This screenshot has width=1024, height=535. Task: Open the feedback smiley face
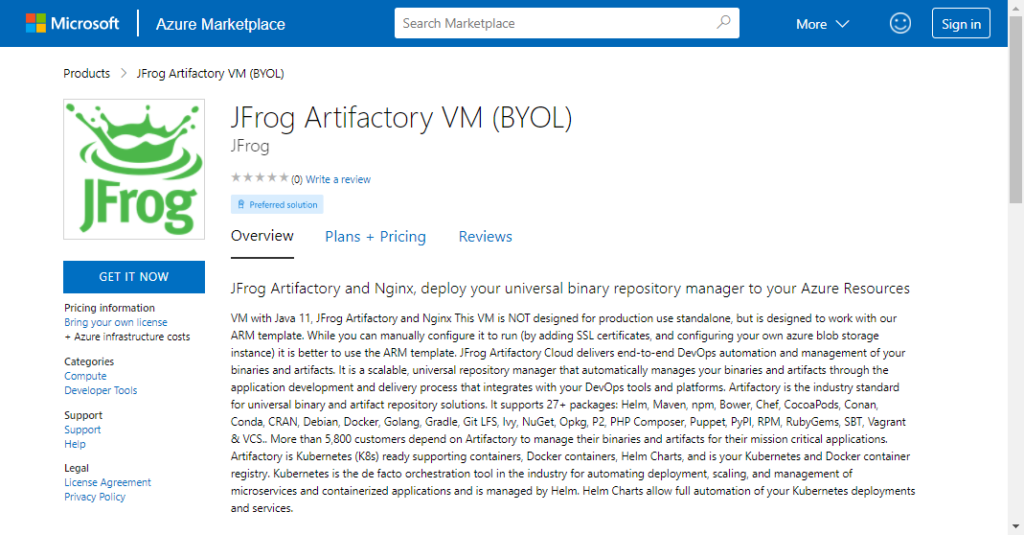900,23
